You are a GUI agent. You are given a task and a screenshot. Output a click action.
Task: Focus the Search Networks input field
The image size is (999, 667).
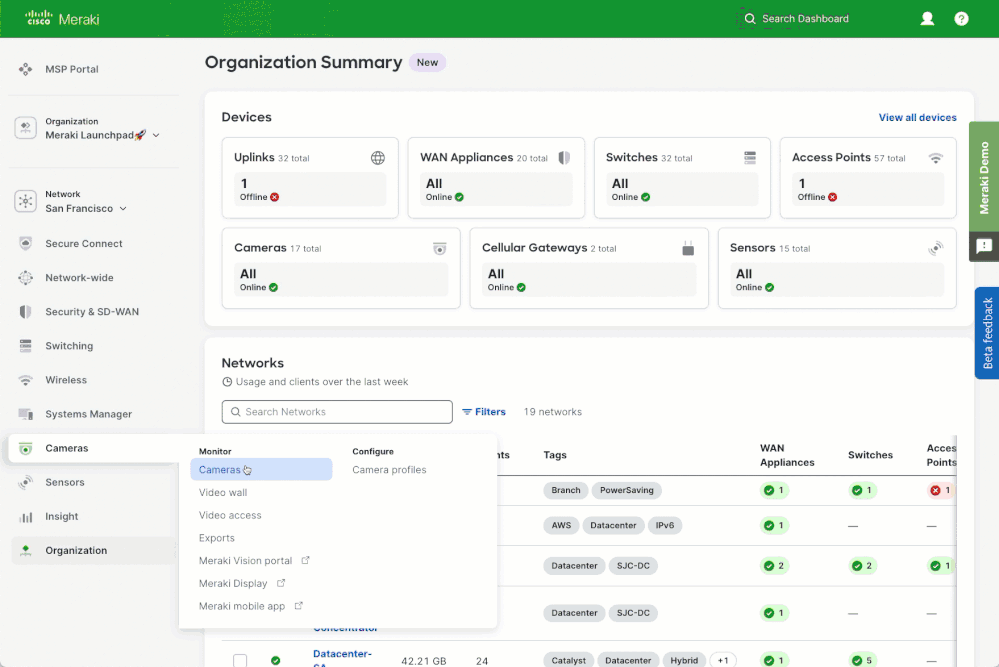(x=337, y=412)
